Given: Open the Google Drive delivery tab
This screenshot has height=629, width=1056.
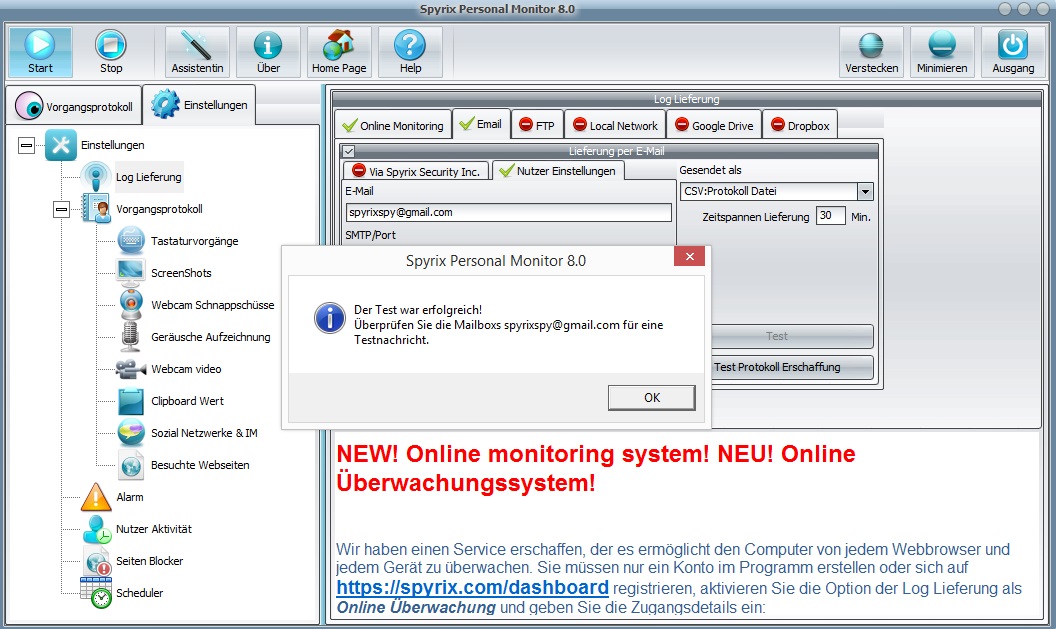Looking at the screenshot, I should tap(714, 125).
